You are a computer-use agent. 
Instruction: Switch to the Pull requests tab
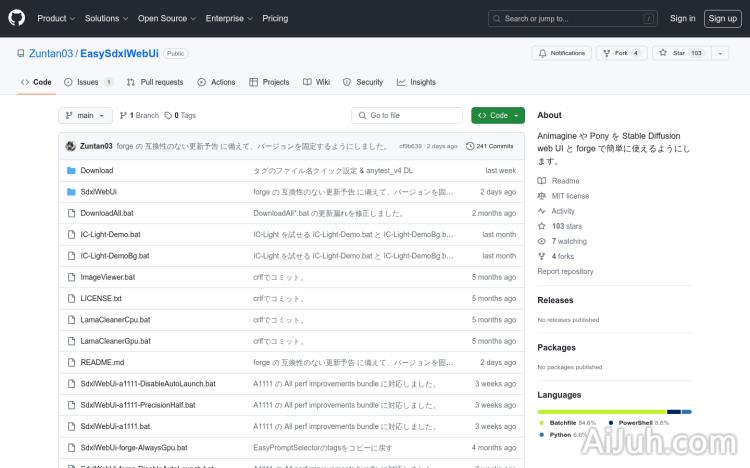coord(155,82)
